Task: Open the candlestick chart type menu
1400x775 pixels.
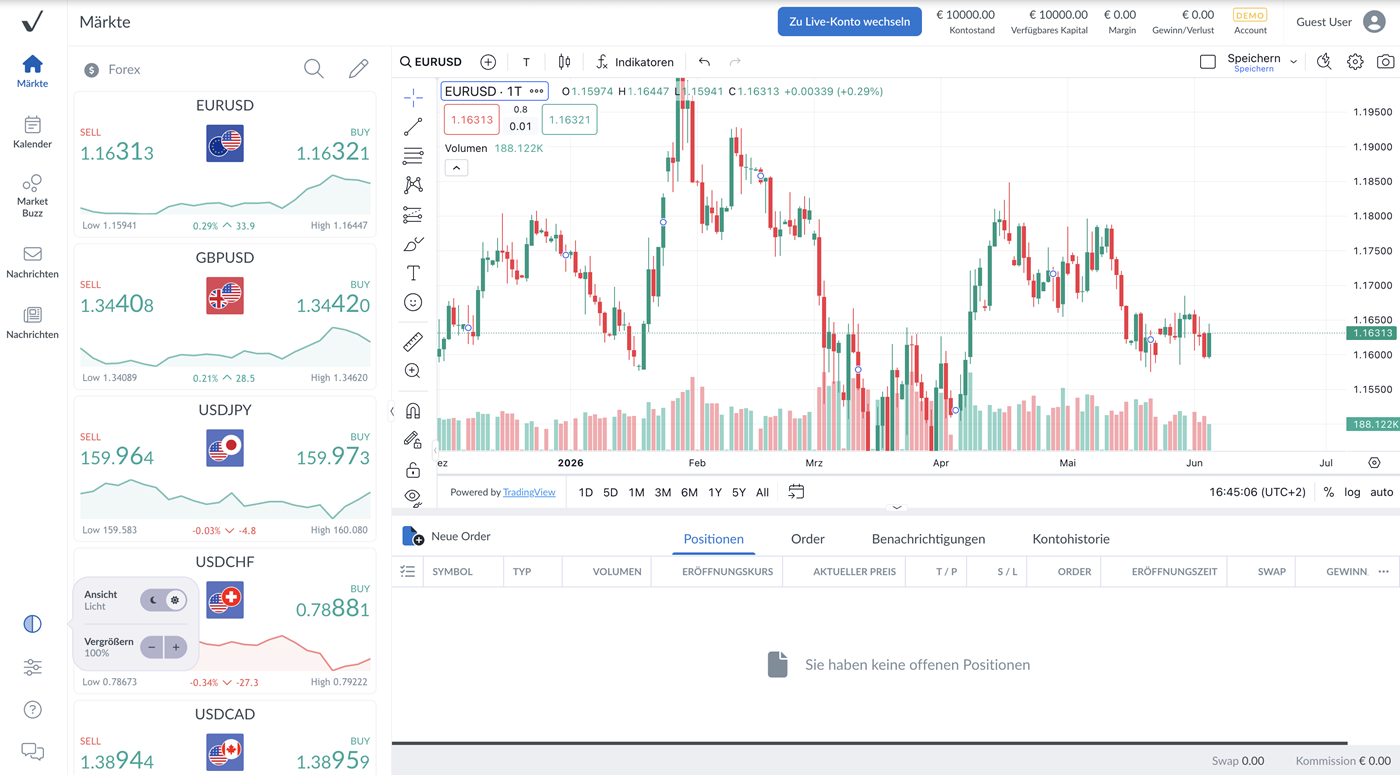Action: [x=565, y=62]
